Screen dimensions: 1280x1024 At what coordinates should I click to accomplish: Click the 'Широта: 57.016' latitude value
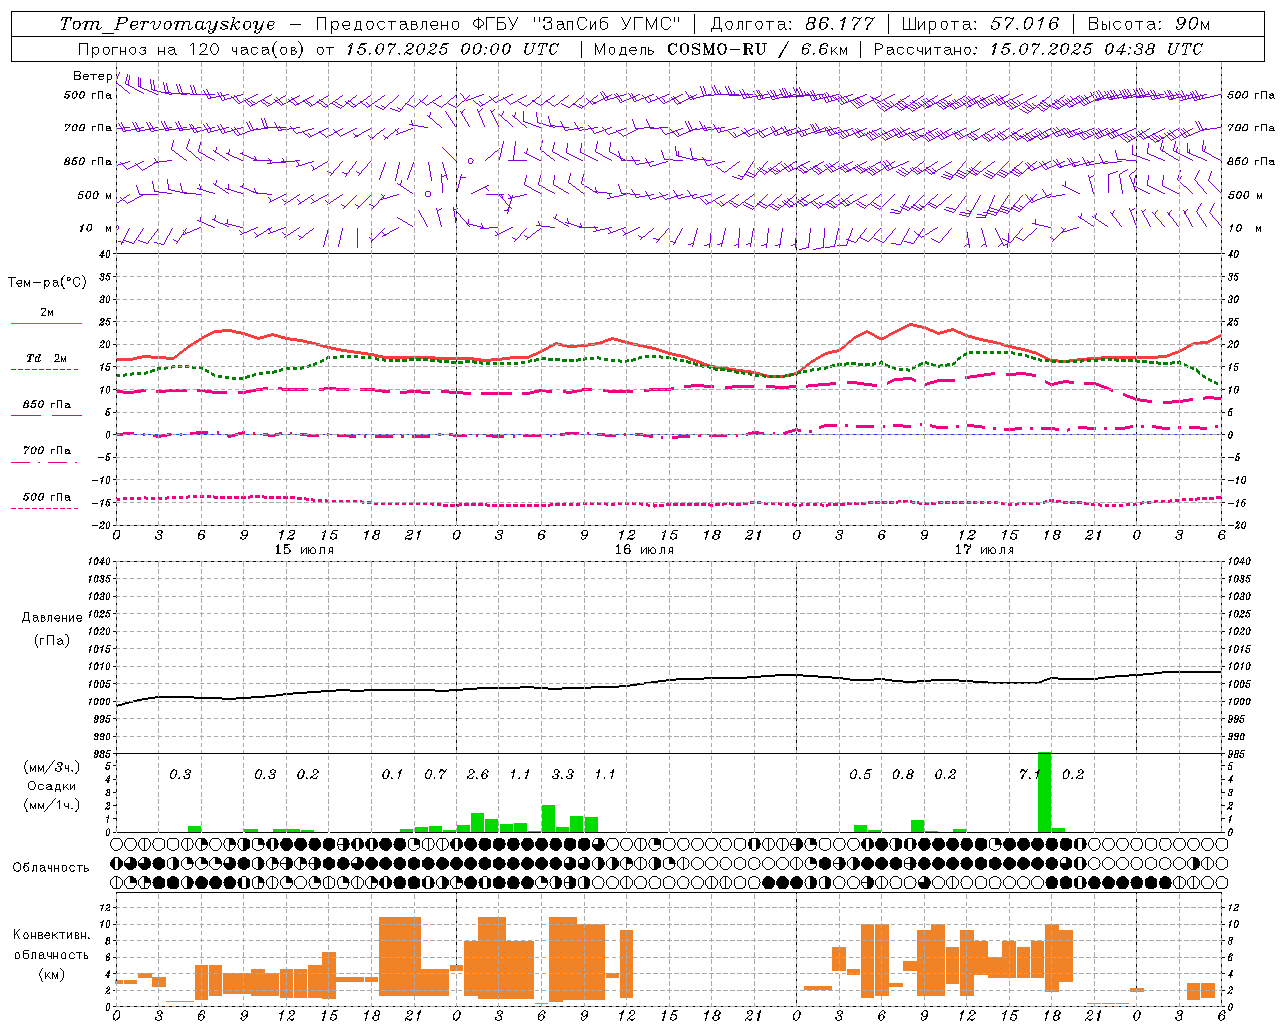[980, 24]
